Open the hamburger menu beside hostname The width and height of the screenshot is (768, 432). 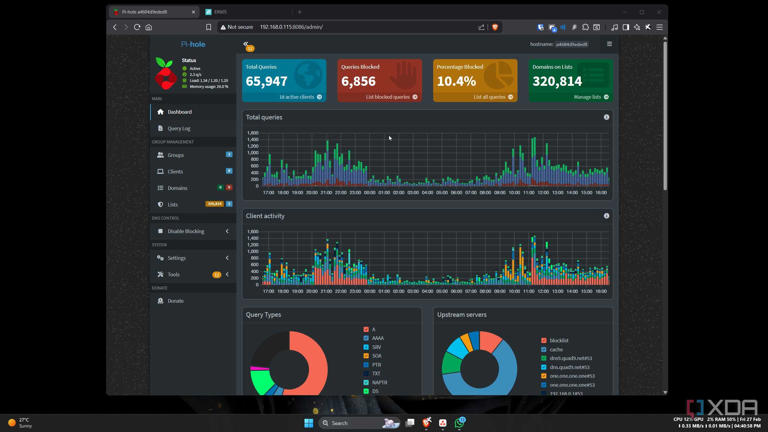(x=609, y=44)
